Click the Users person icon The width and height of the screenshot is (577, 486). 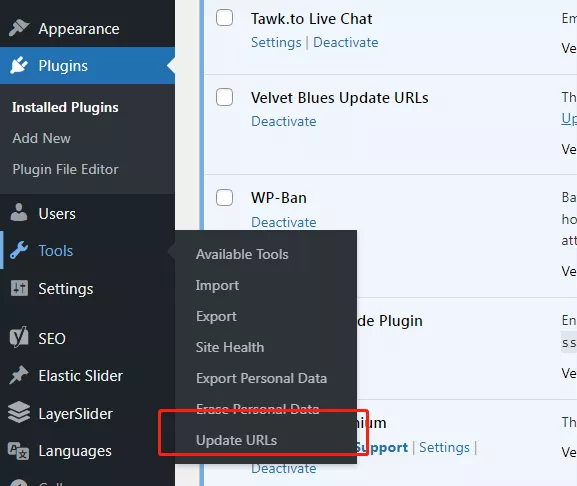(19, 213)
